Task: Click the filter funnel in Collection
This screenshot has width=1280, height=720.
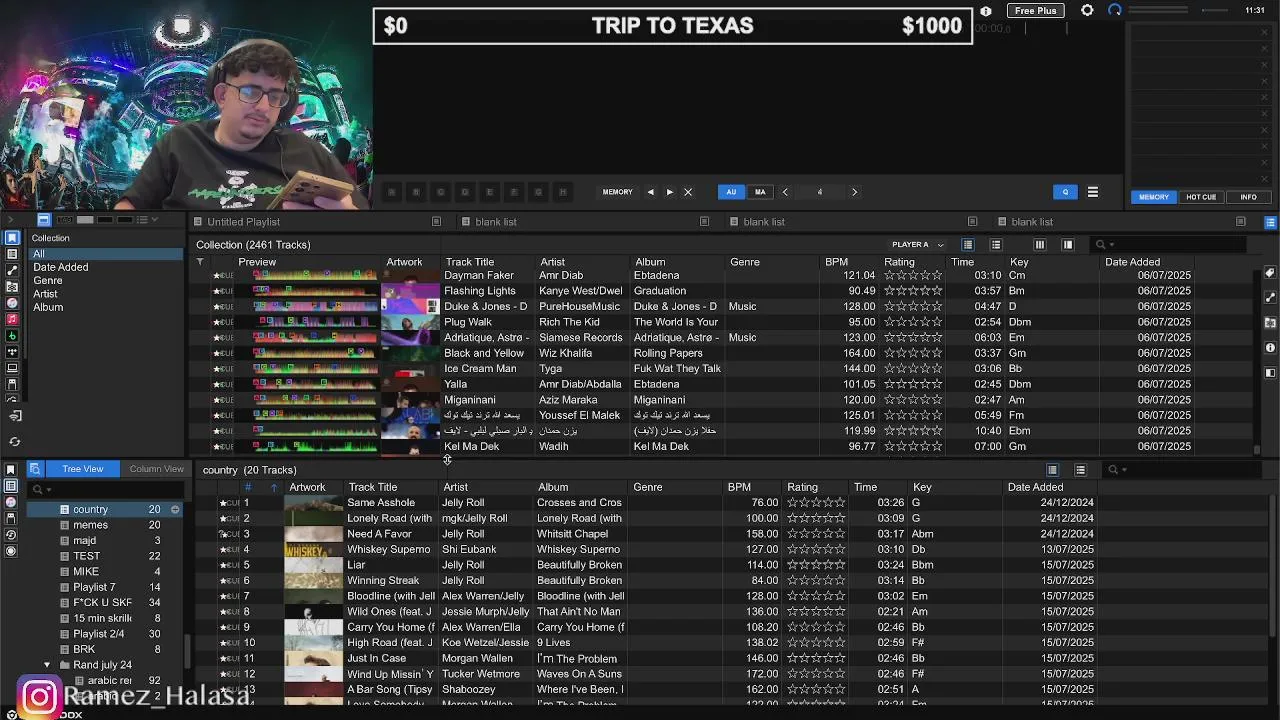Action: click(199, 262)
